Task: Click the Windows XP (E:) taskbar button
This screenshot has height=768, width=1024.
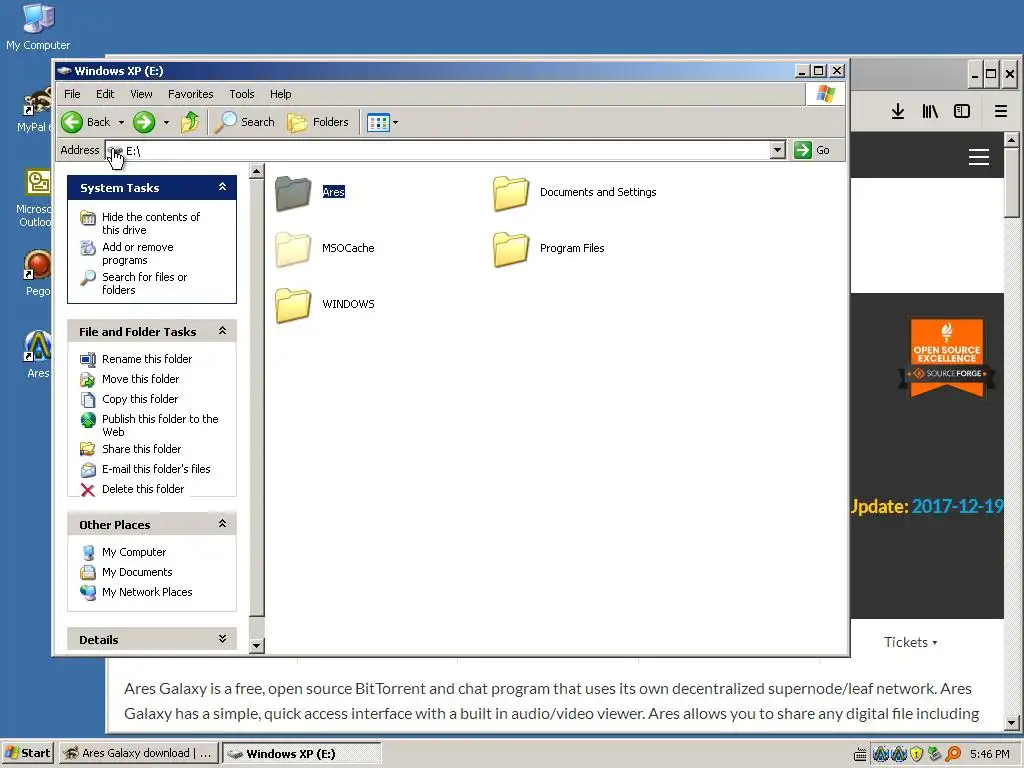Action: (x=302, y=754)
